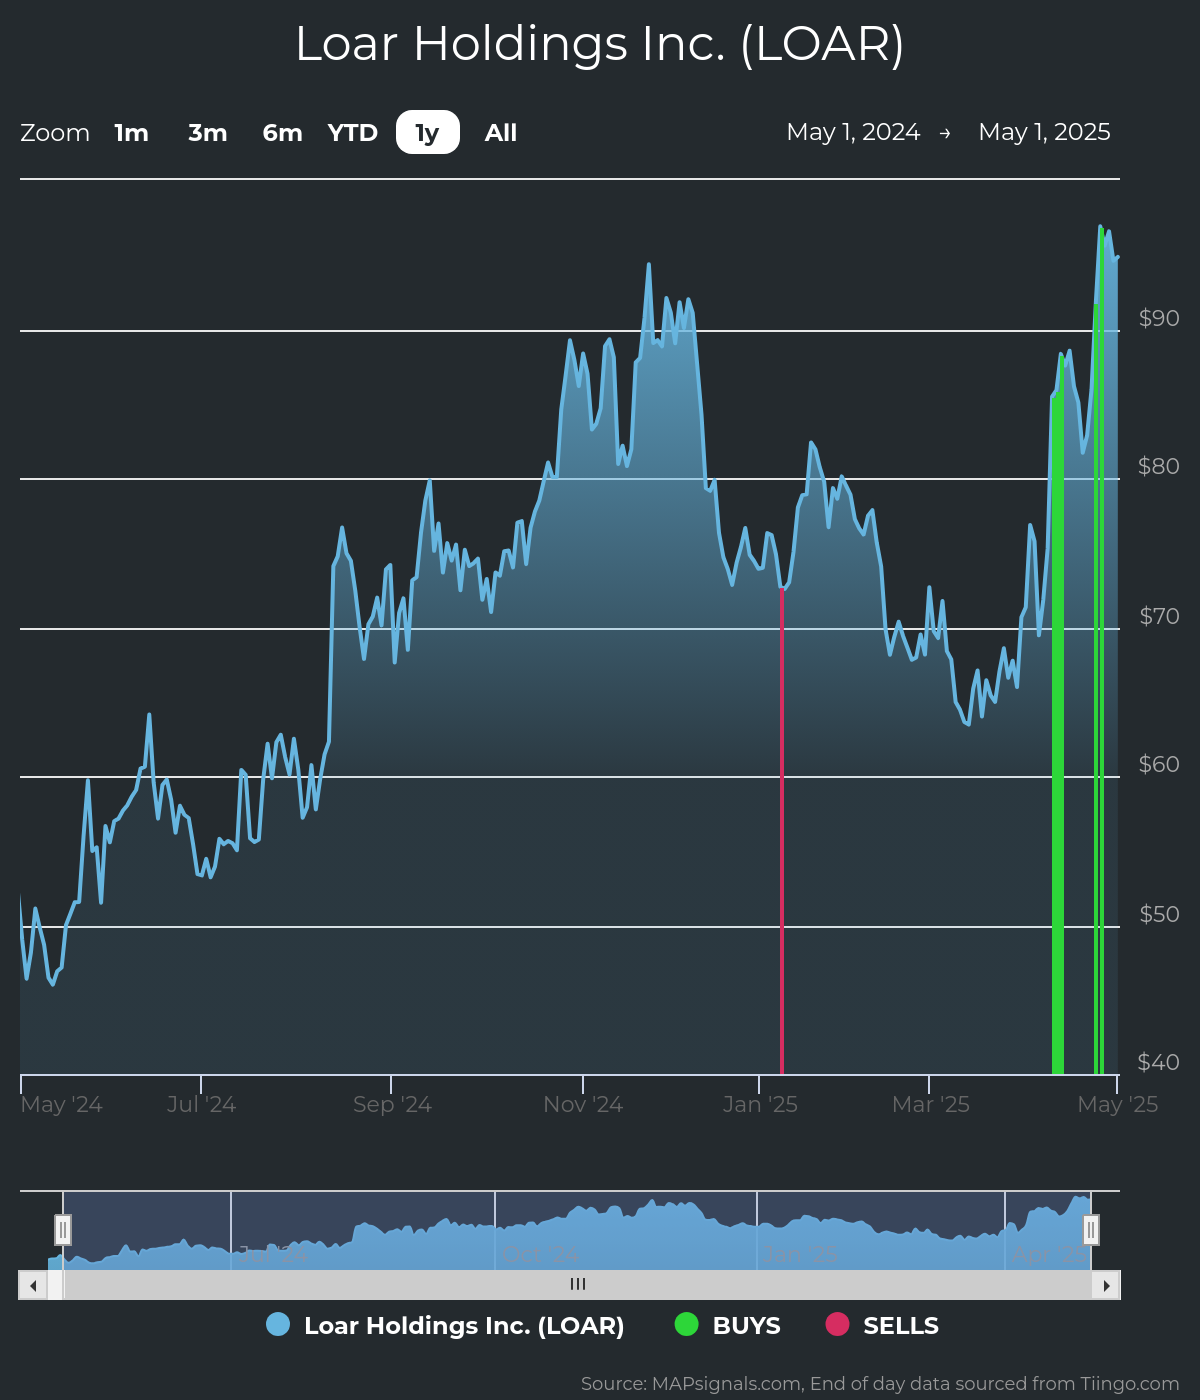Click the May '25 x-axis label
Screen dimensions: 1200x1400
pyautogui.click(x=1118, y=1105)
